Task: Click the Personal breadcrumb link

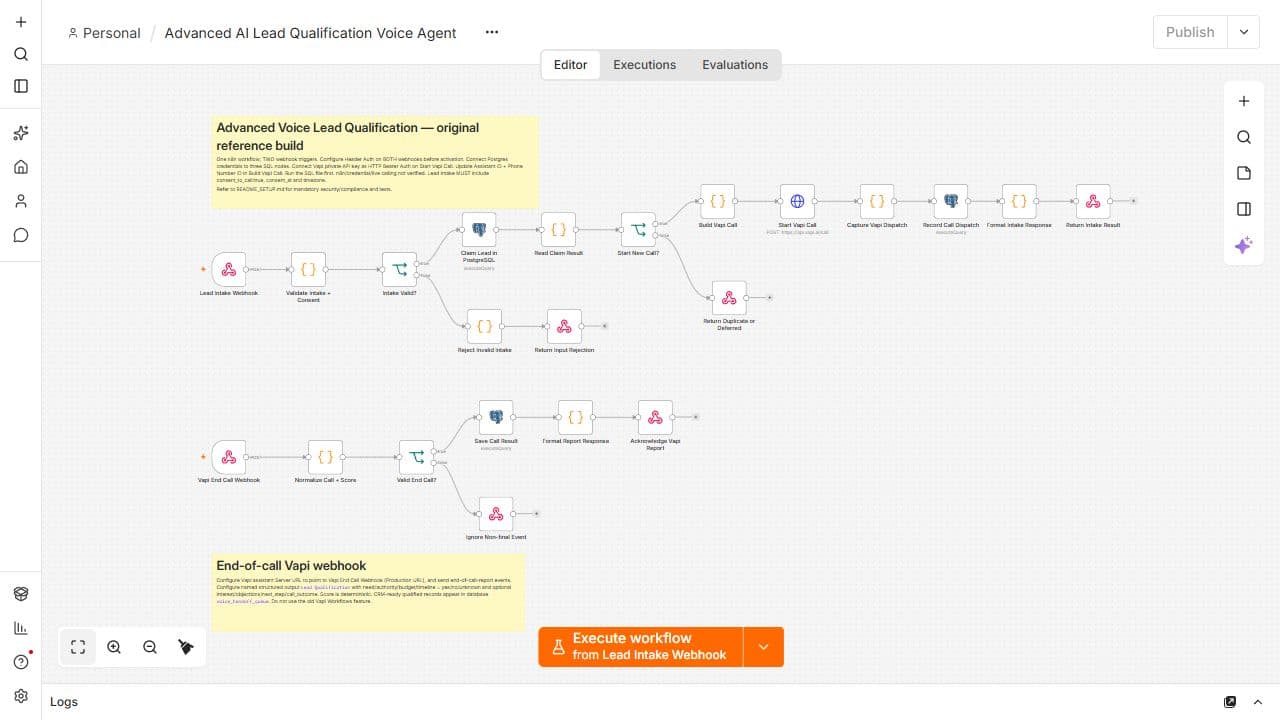Action: (104, 33)
